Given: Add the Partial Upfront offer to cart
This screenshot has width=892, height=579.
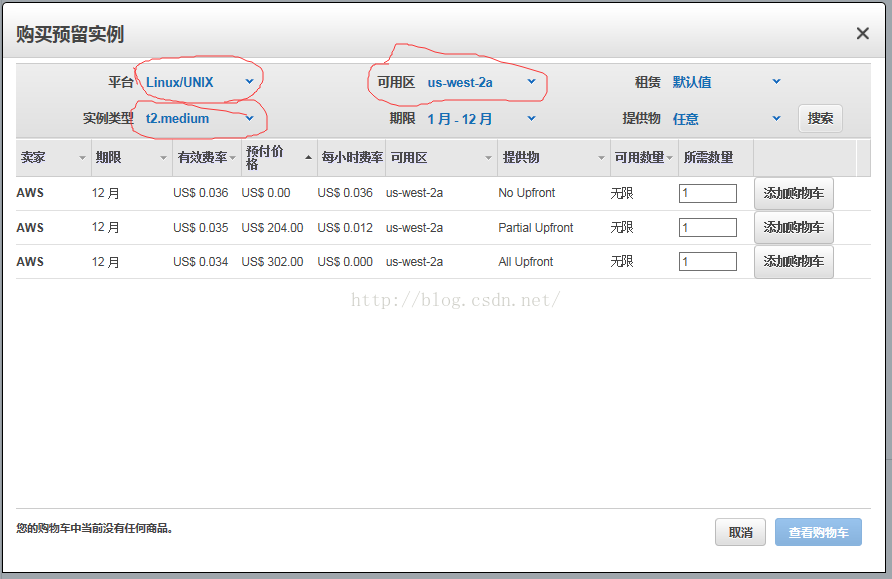Looking at the screenshot, I should (x=794, y=228).
